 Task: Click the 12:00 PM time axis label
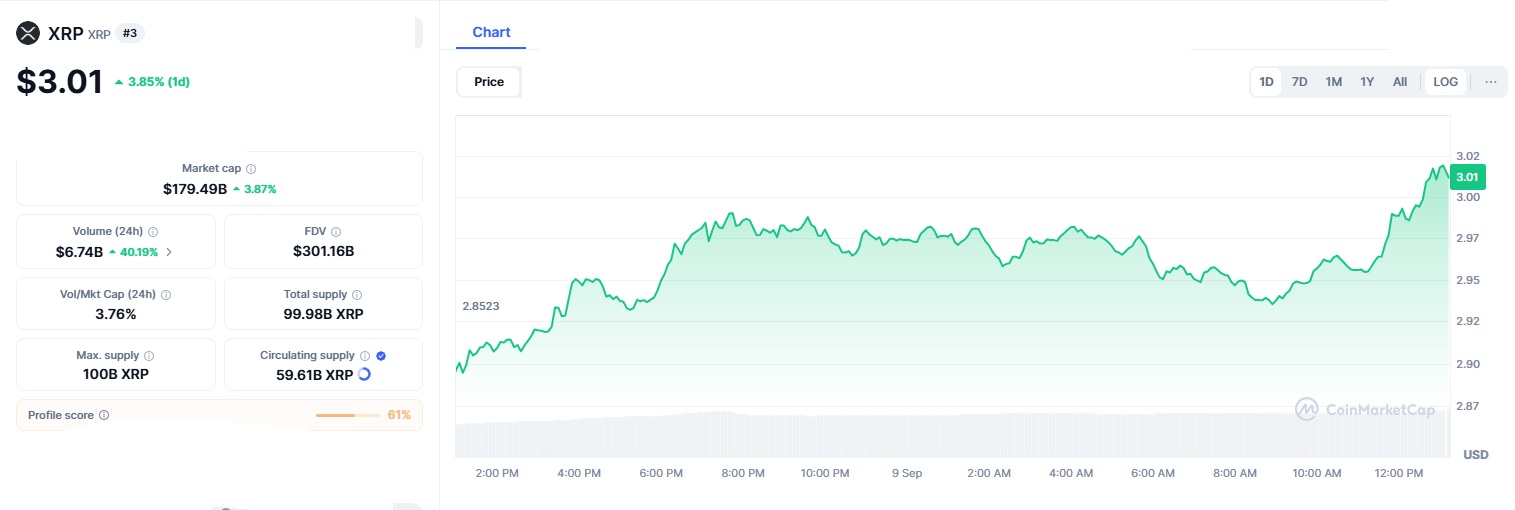[x=1399, y=473]
